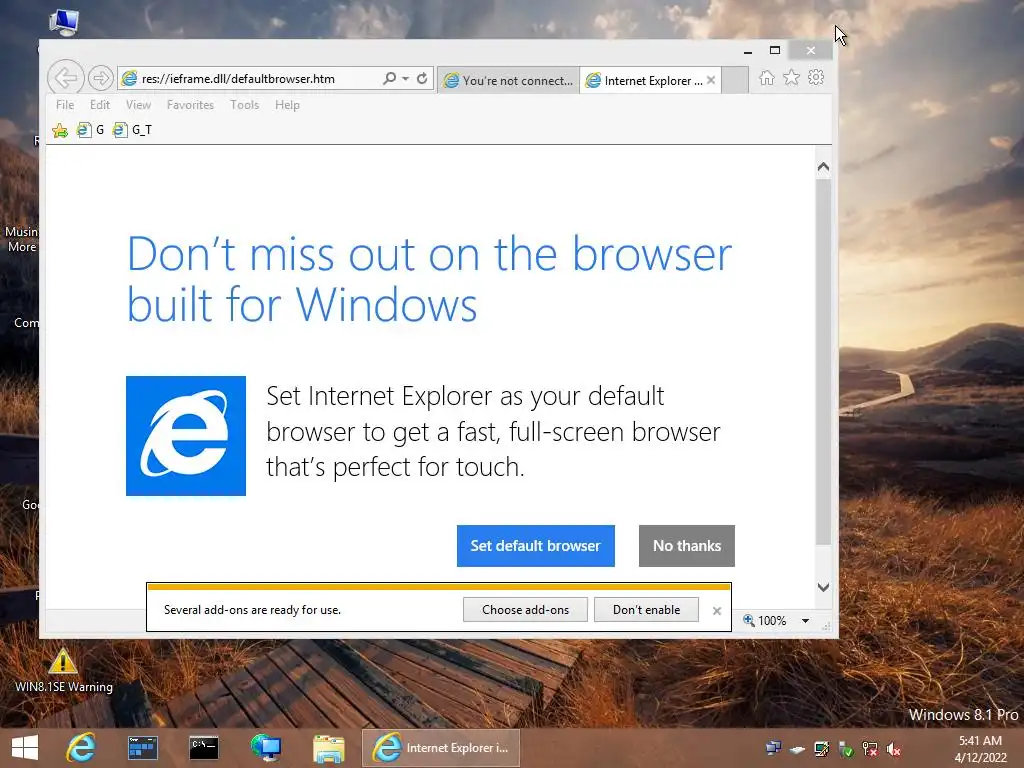Click the safely remove hardware tray icon
Viewport: 1024px width, 768px height.
(797, 749)
